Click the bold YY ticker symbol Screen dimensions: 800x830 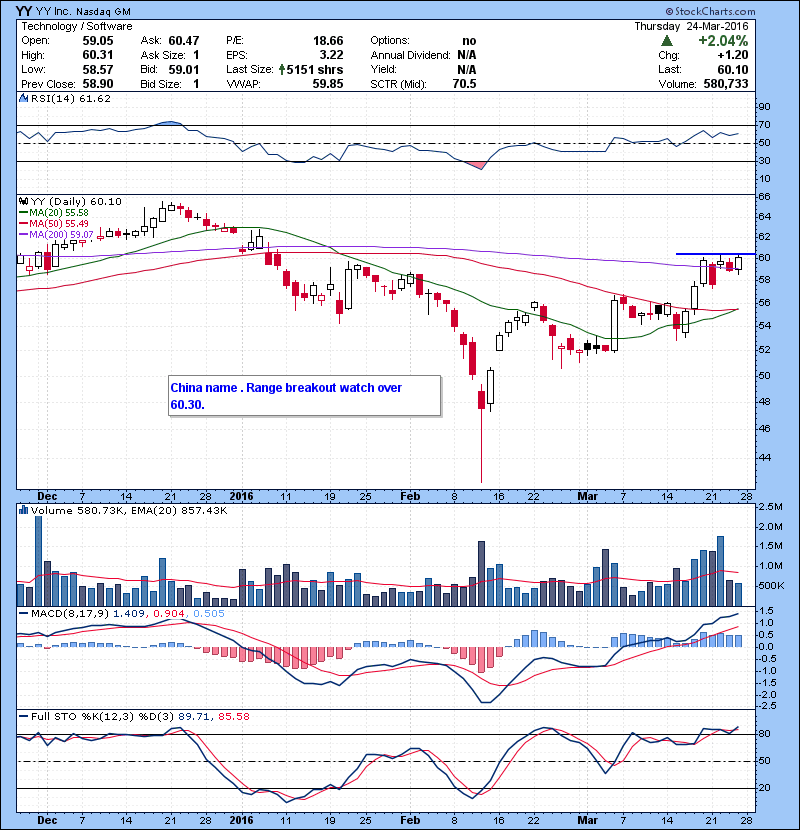pyautogui.click(x=24, y=11)
